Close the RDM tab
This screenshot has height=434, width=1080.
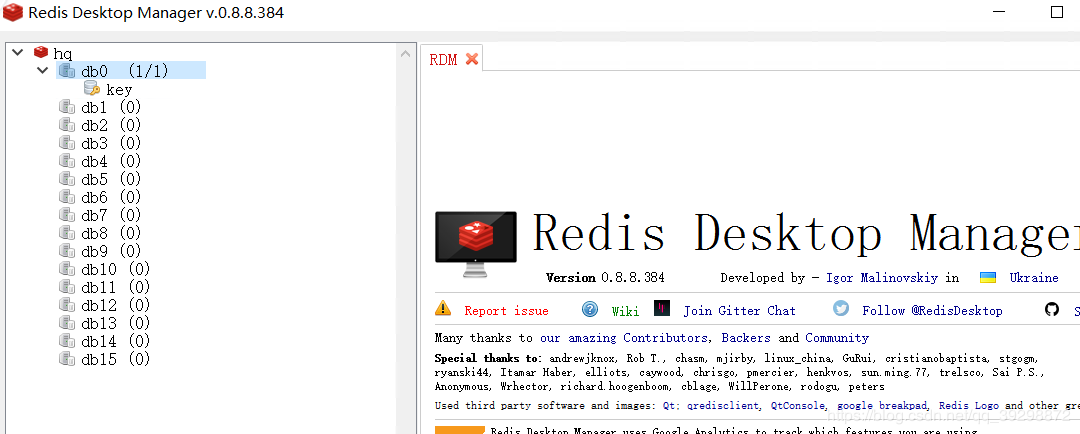pyautogui.click(x=472, y=59)
